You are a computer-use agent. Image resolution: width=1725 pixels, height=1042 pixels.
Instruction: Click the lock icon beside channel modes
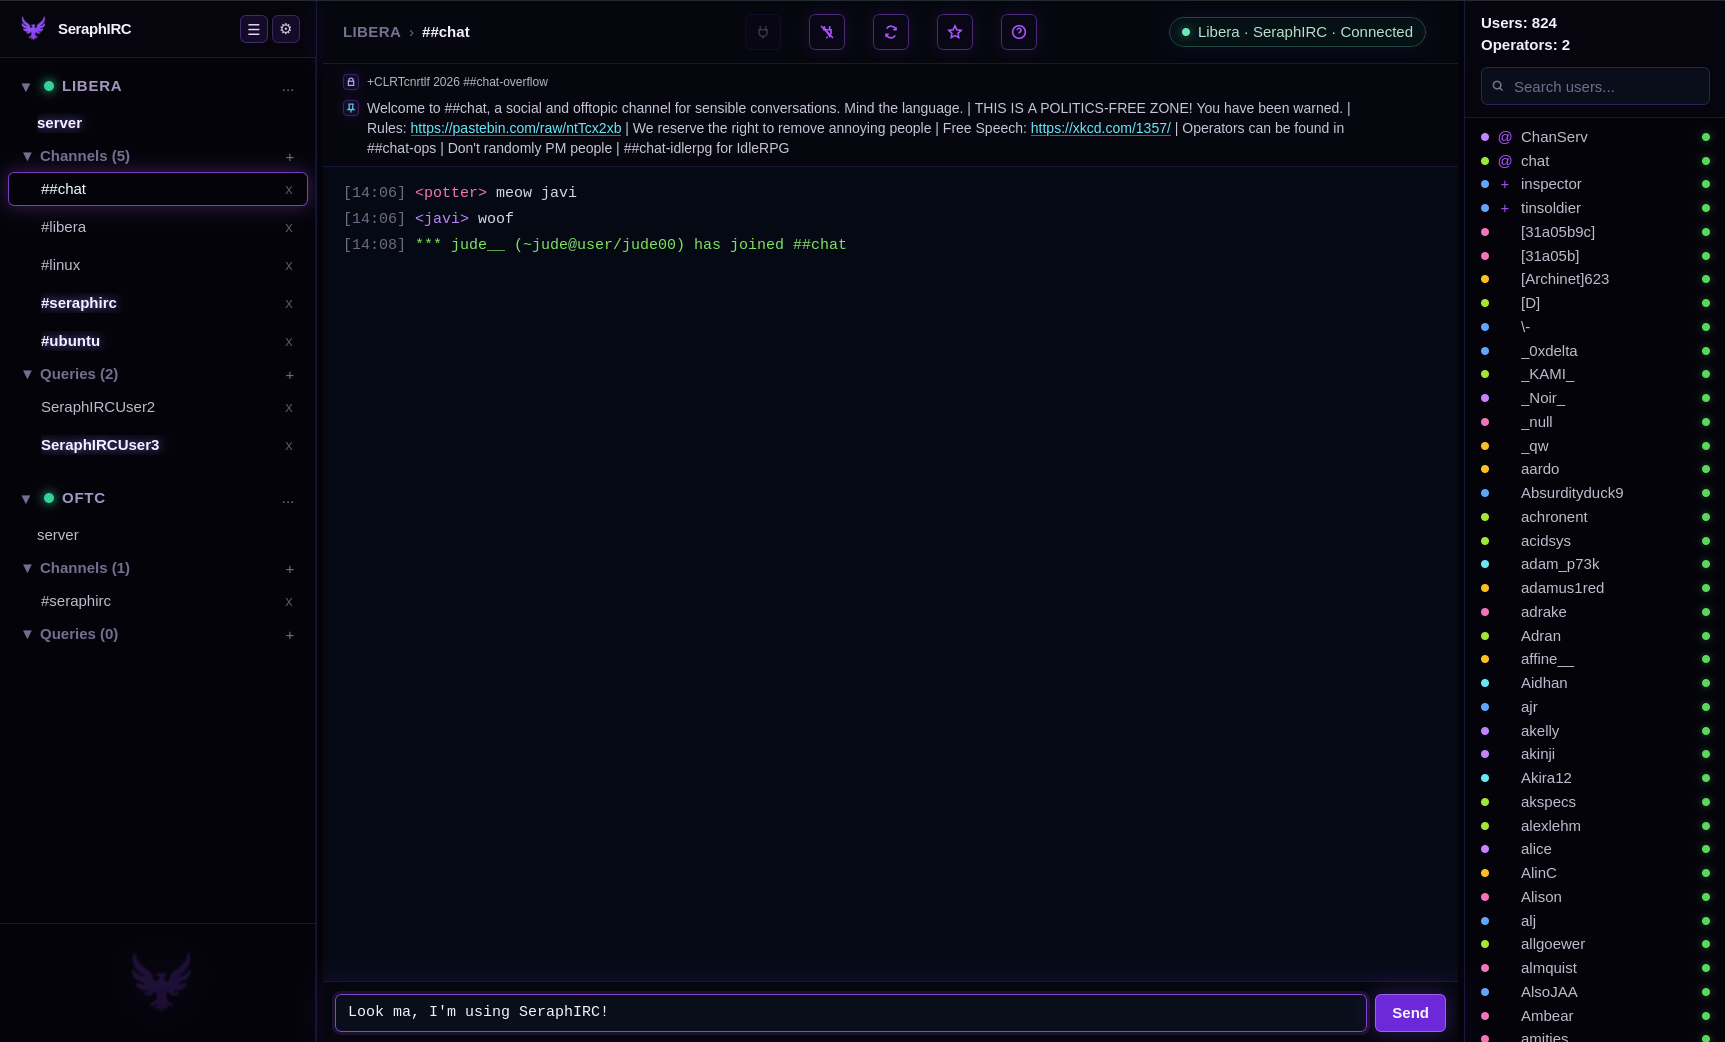[351, 82]
